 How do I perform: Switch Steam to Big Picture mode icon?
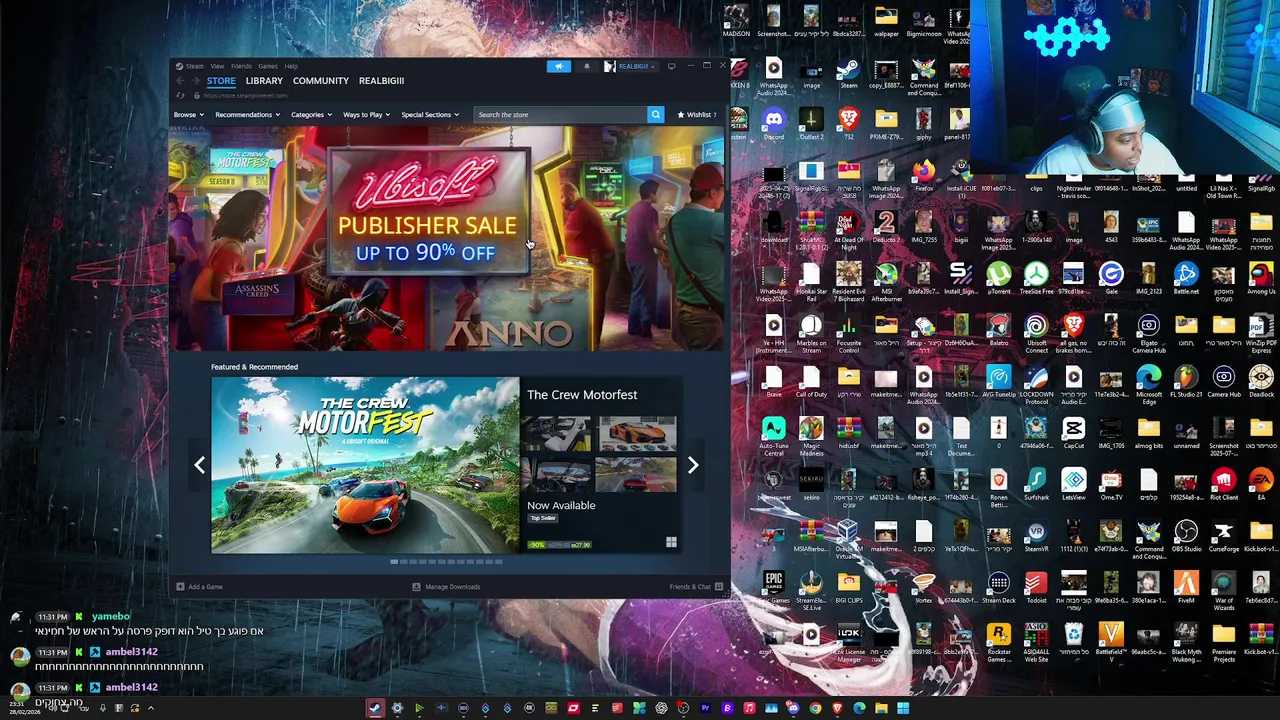[x=672, y=66]
